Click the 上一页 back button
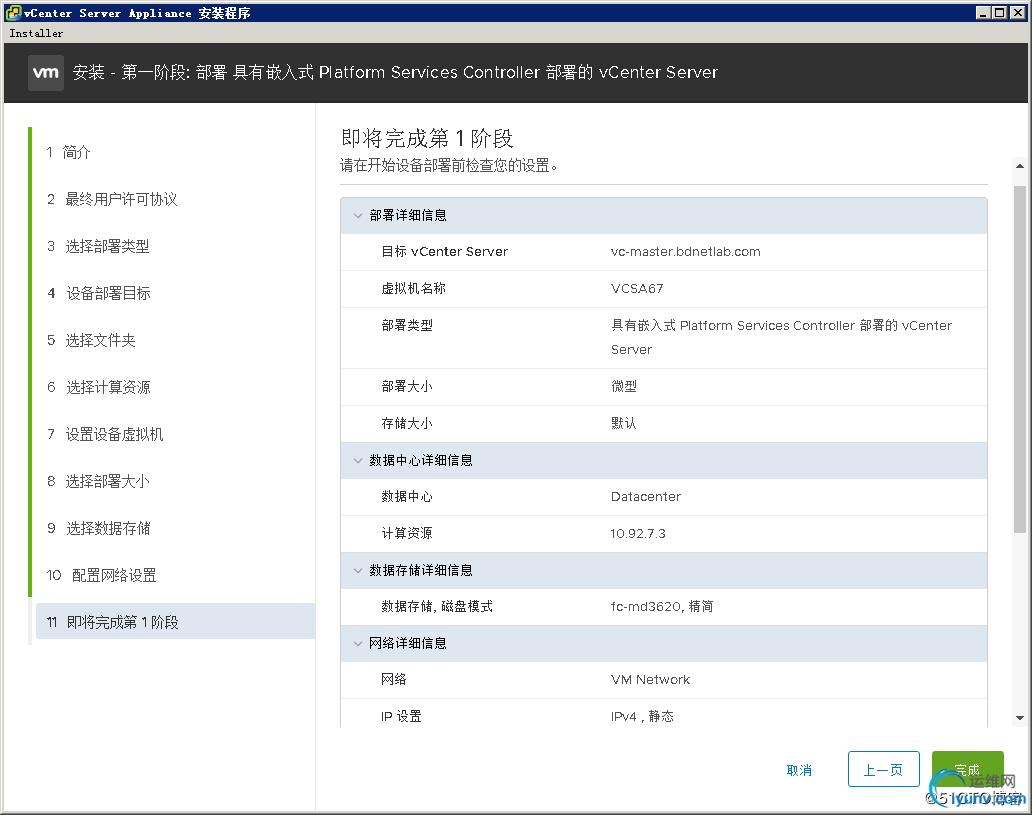Screen dimensions: 1032x815 [883, 769]
